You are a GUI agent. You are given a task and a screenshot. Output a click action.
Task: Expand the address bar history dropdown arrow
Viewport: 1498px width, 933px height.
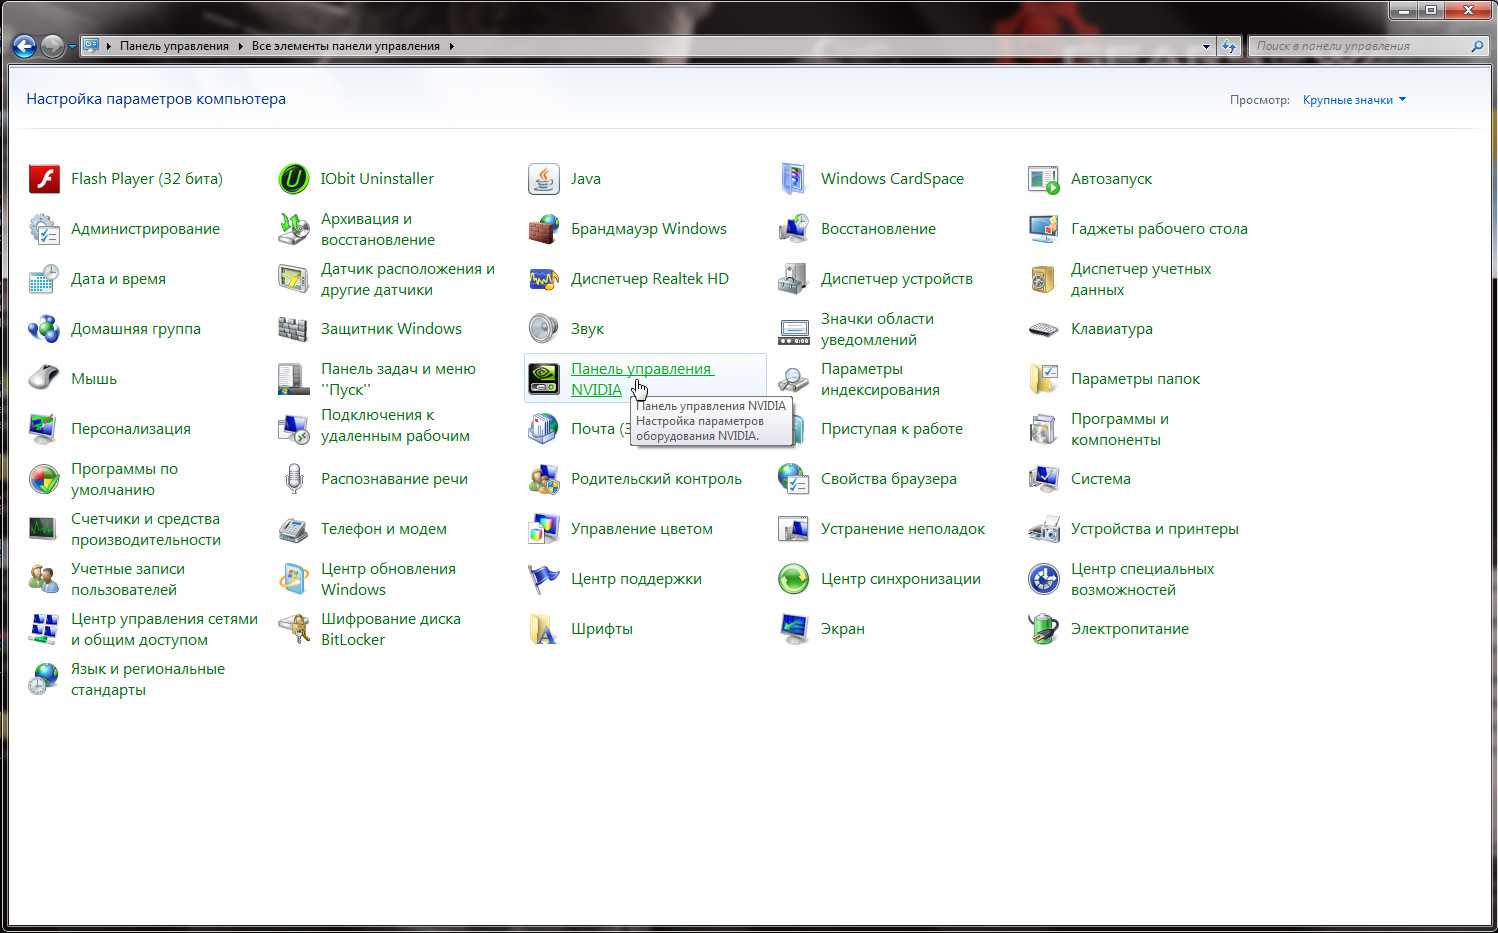1206,46
